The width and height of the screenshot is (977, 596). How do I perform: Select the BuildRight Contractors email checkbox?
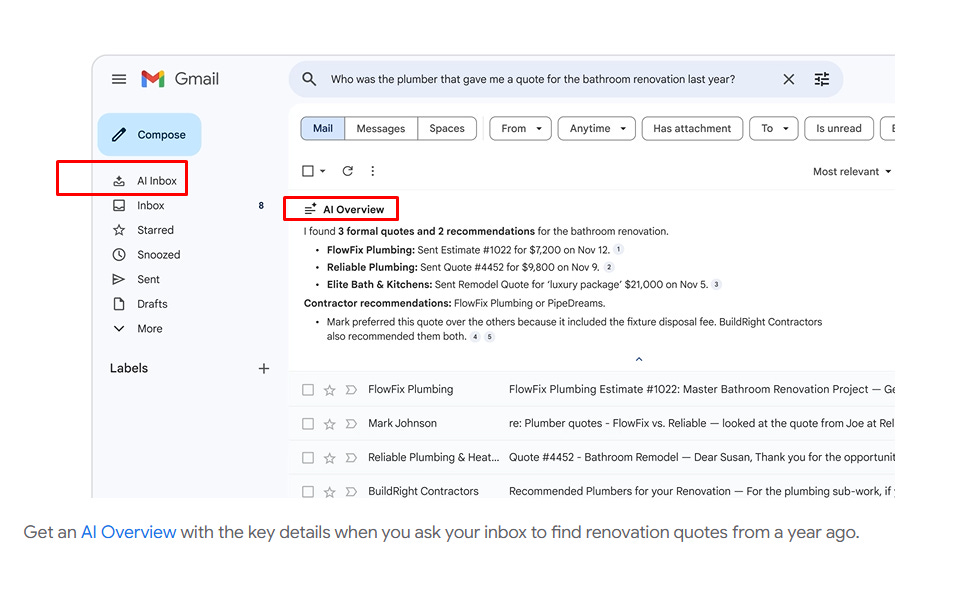[308, 492]
